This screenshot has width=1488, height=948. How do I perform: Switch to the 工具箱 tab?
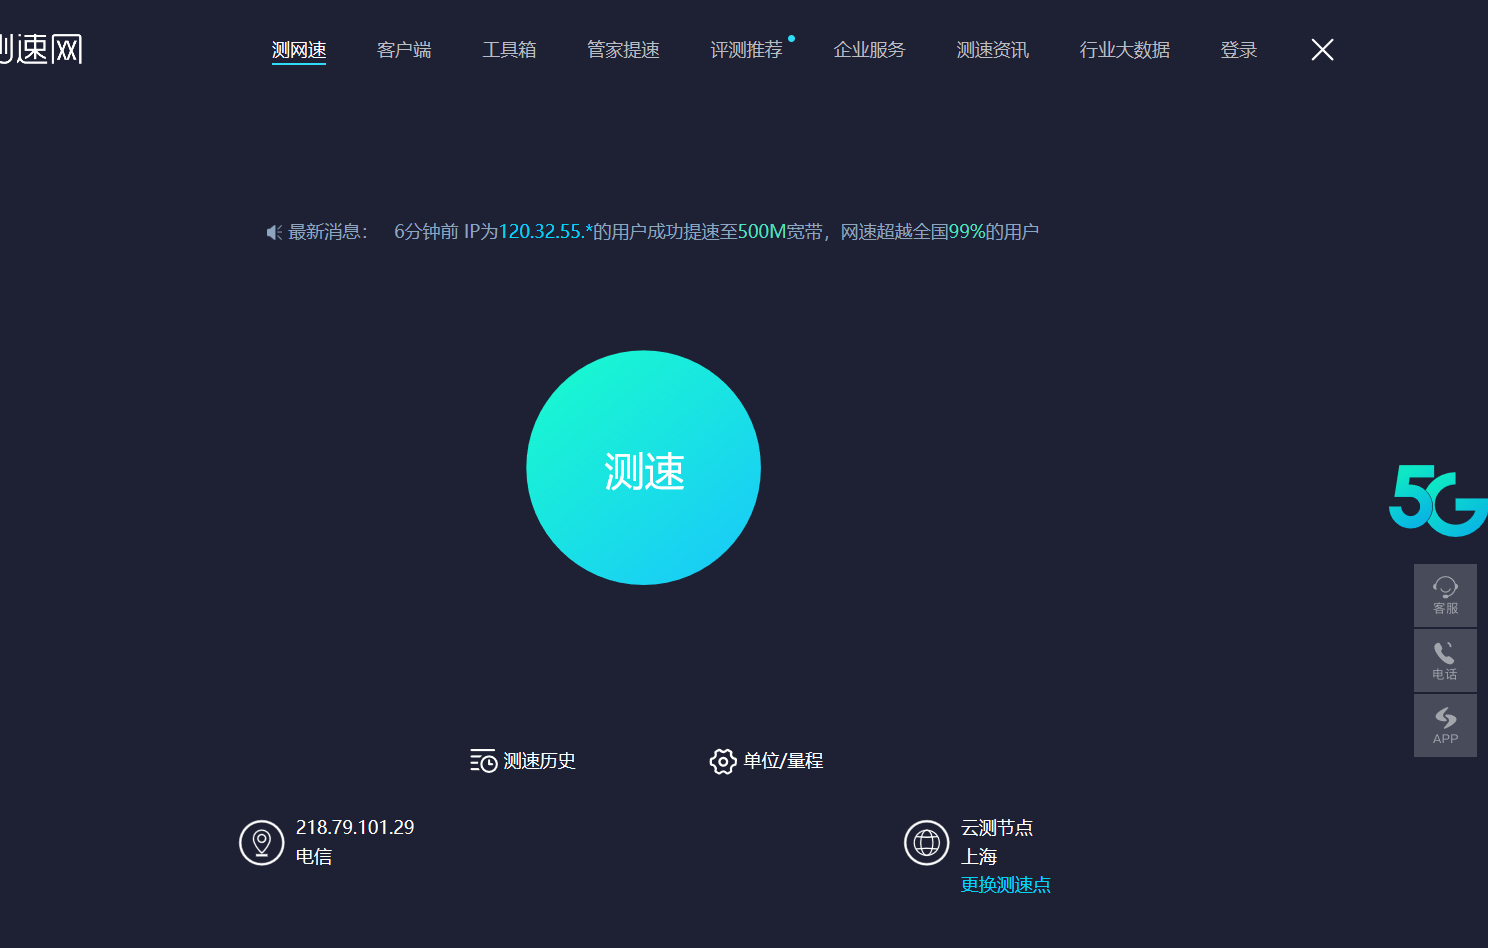pyautogui.click(x=510, y=50)
